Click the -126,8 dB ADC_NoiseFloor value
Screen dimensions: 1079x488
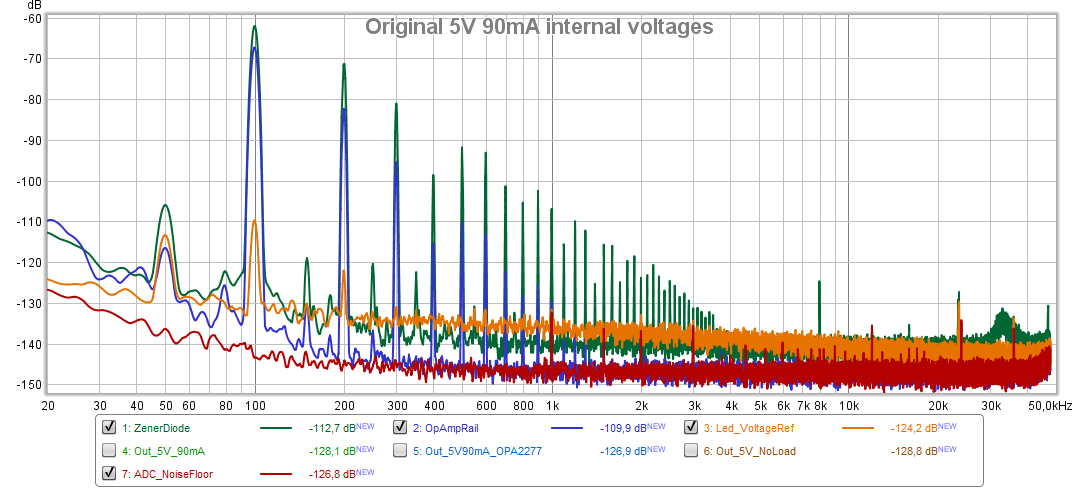[x=332, y=474]
